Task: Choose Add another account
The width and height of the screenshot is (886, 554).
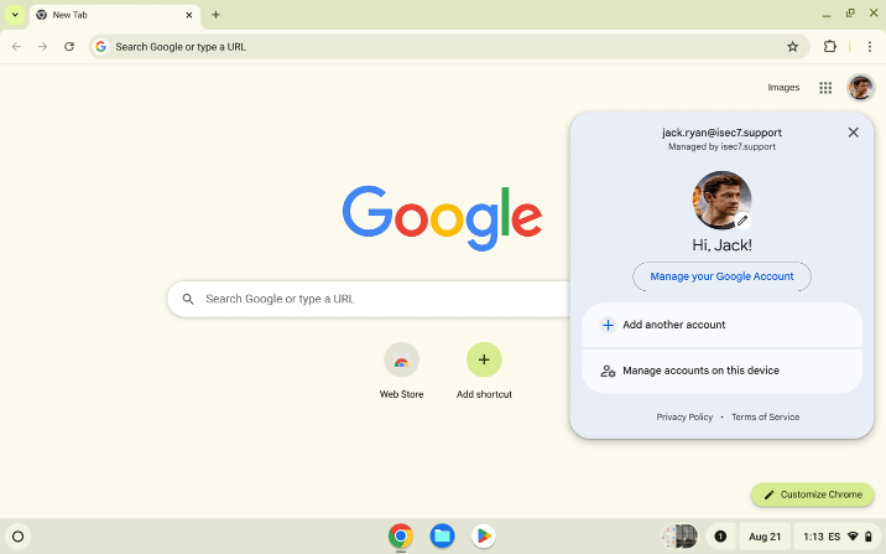Action: pyautogui.click(x=722, y=325)
